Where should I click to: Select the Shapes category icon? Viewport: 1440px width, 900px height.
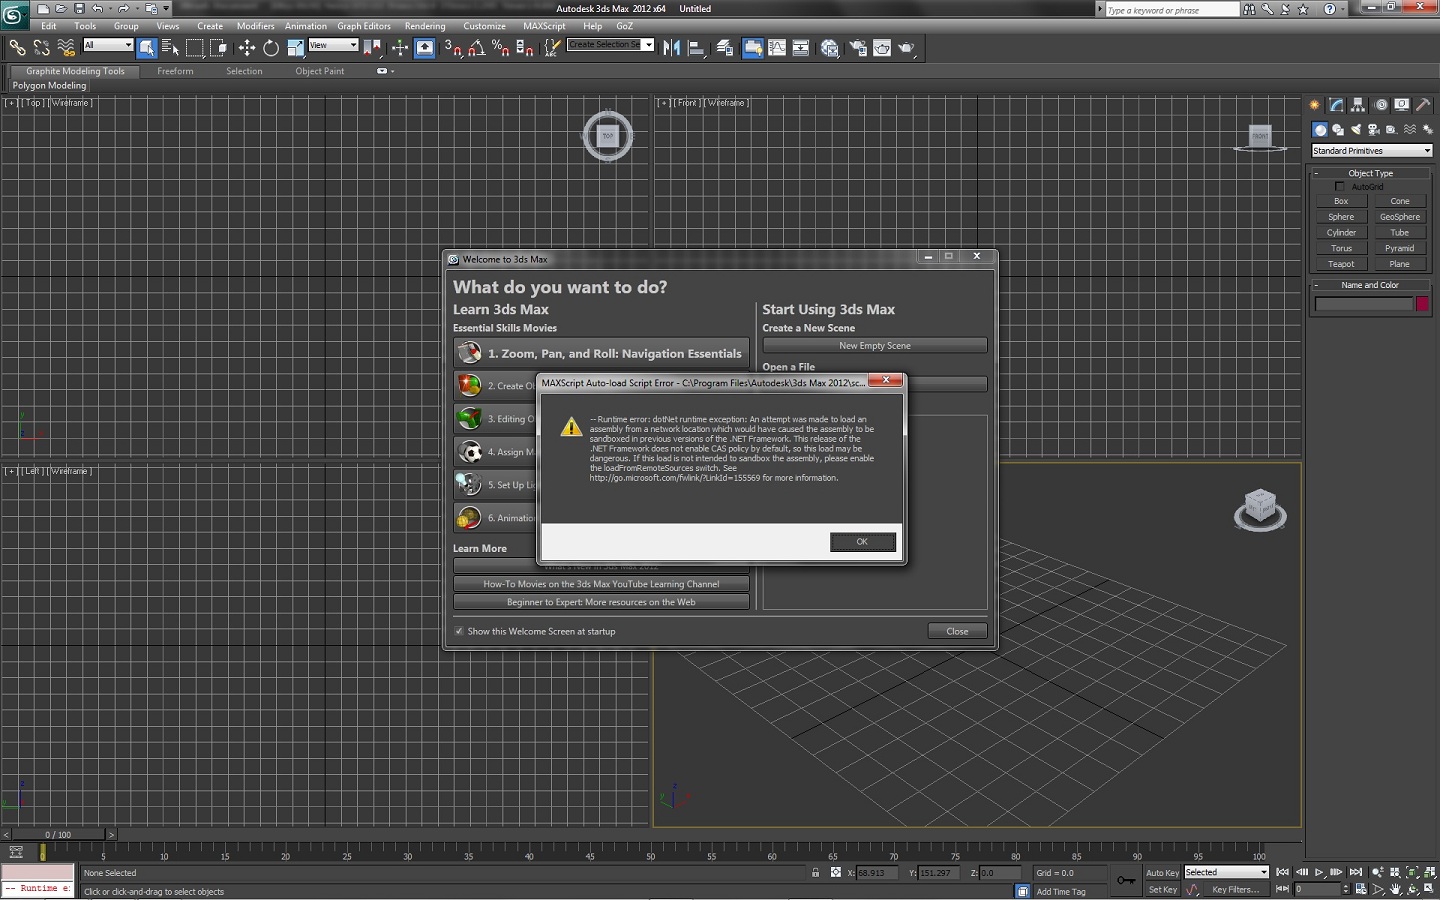click(x=1338, y=130)
